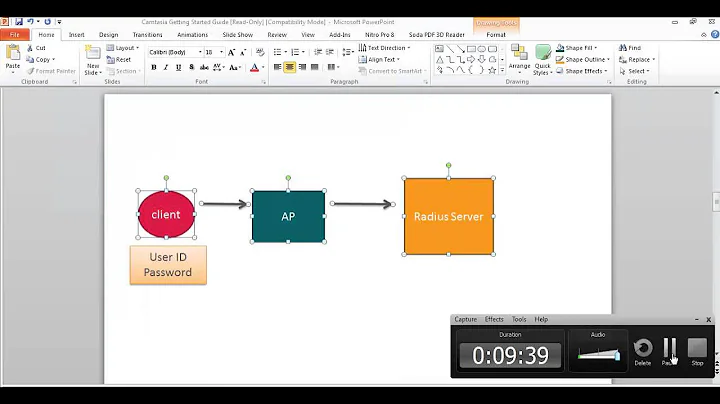
Task: Click the Cut scissors command
Action: click(37, 48)
